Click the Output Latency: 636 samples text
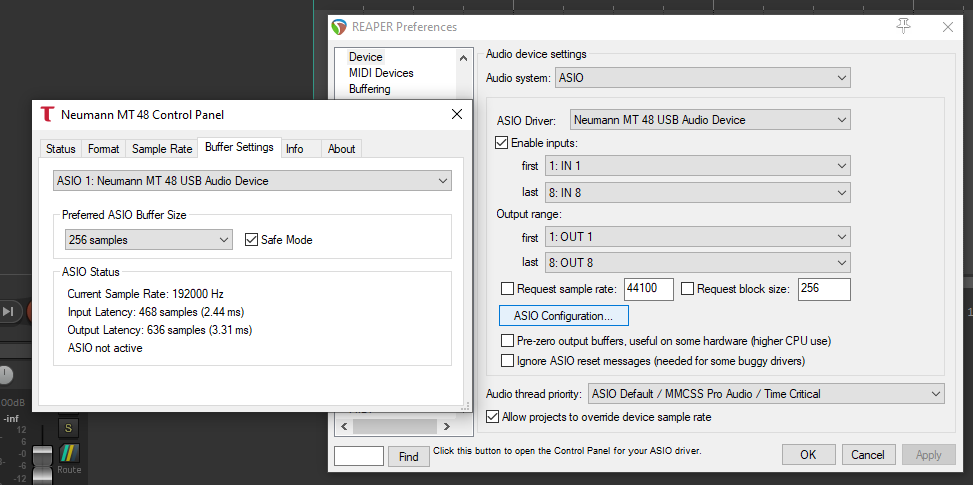Viewport: 973px width, 485px height. click(159, 329)
